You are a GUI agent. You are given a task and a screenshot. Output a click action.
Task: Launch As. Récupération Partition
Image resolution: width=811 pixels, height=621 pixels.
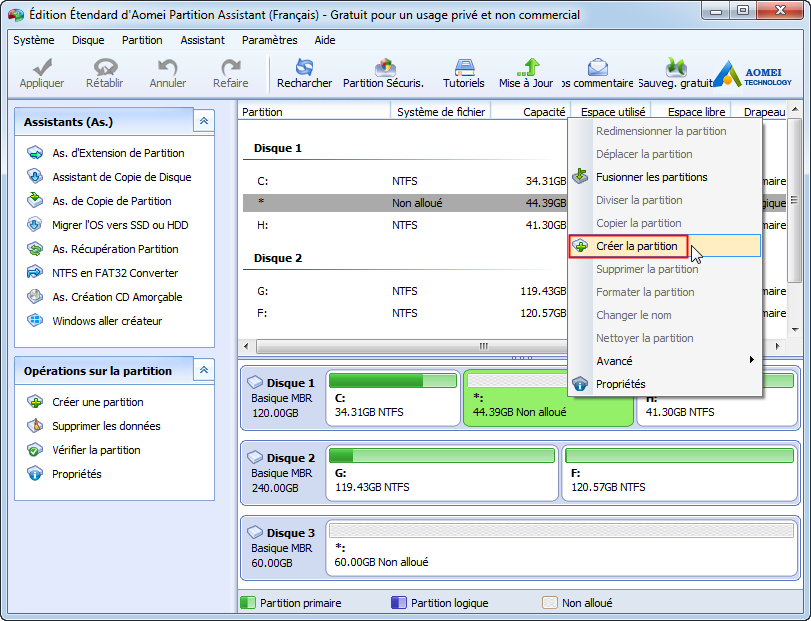115,249
